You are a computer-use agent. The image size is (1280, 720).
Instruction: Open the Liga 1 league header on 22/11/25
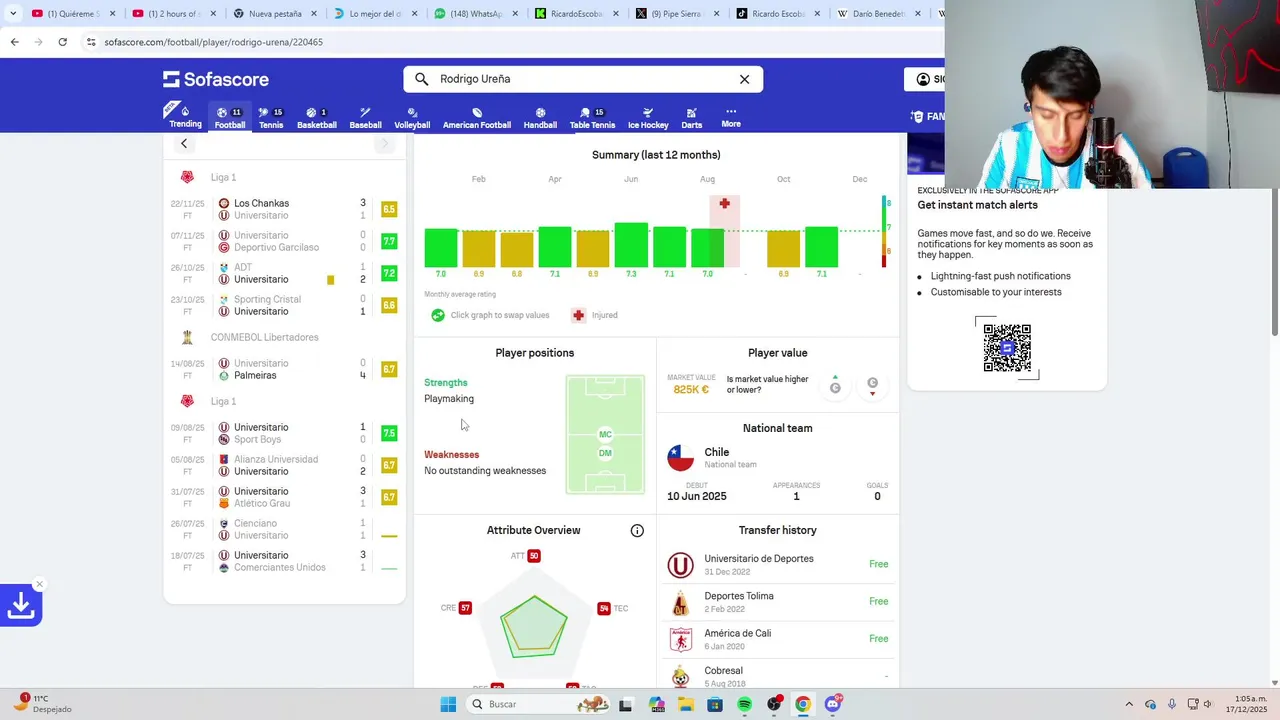(223, 177)
